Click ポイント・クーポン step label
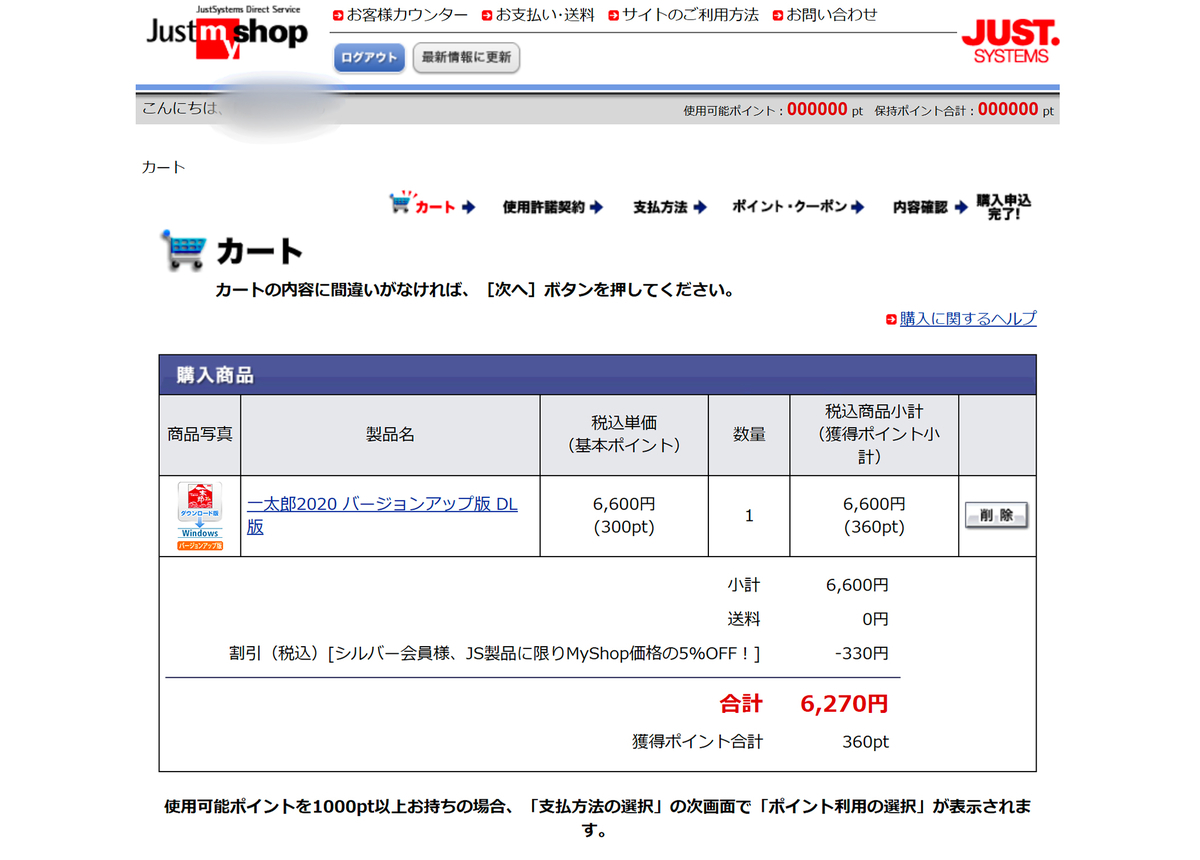The height and width of the screenshot is (860, 1200). (x=789, y=207)
